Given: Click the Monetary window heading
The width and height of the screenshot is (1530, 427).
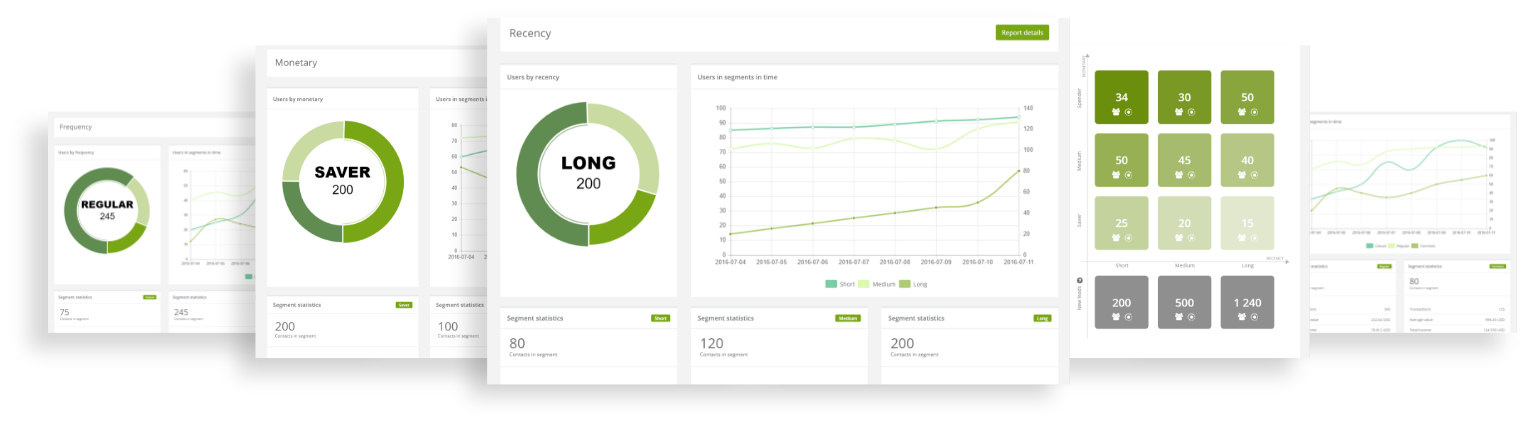Looking at the screenshot, I should pyautogui.click(x=296, y=62).
